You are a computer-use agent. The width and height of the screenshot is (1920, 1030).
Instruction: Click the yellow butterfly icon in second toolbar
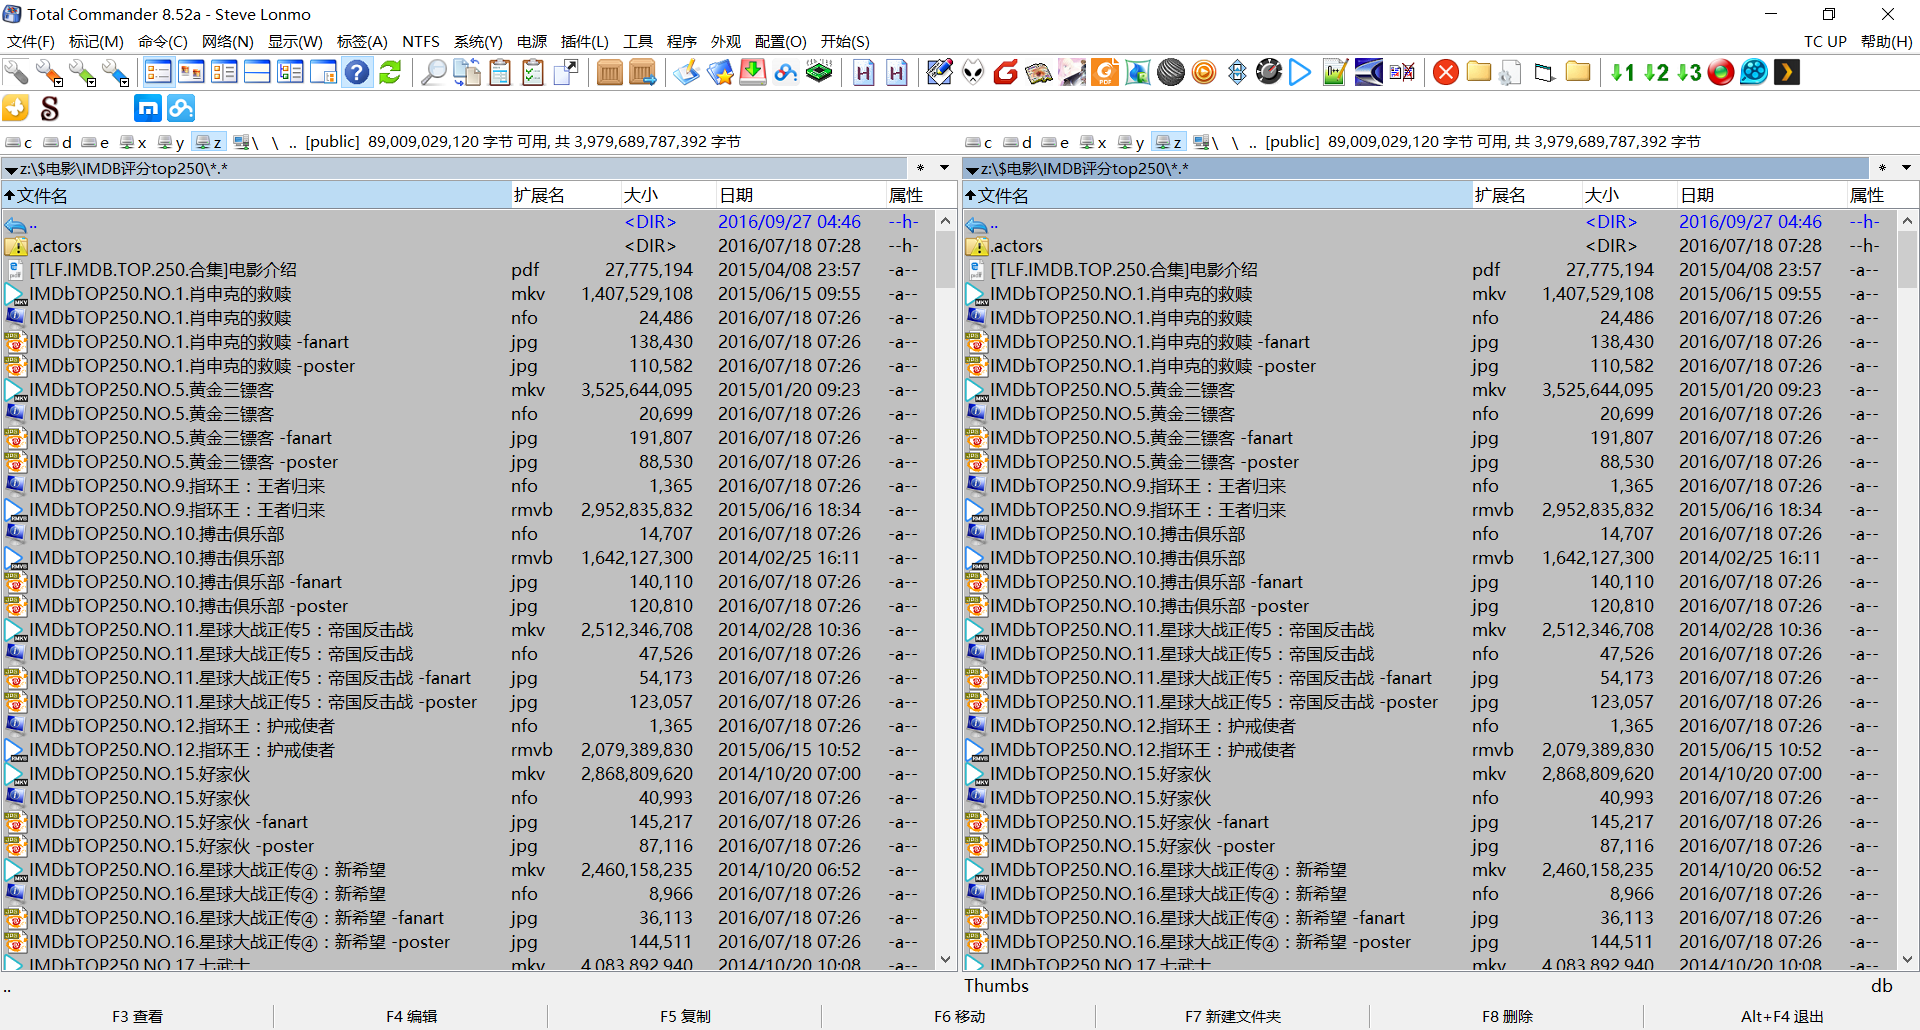click(x=16, y=108)
